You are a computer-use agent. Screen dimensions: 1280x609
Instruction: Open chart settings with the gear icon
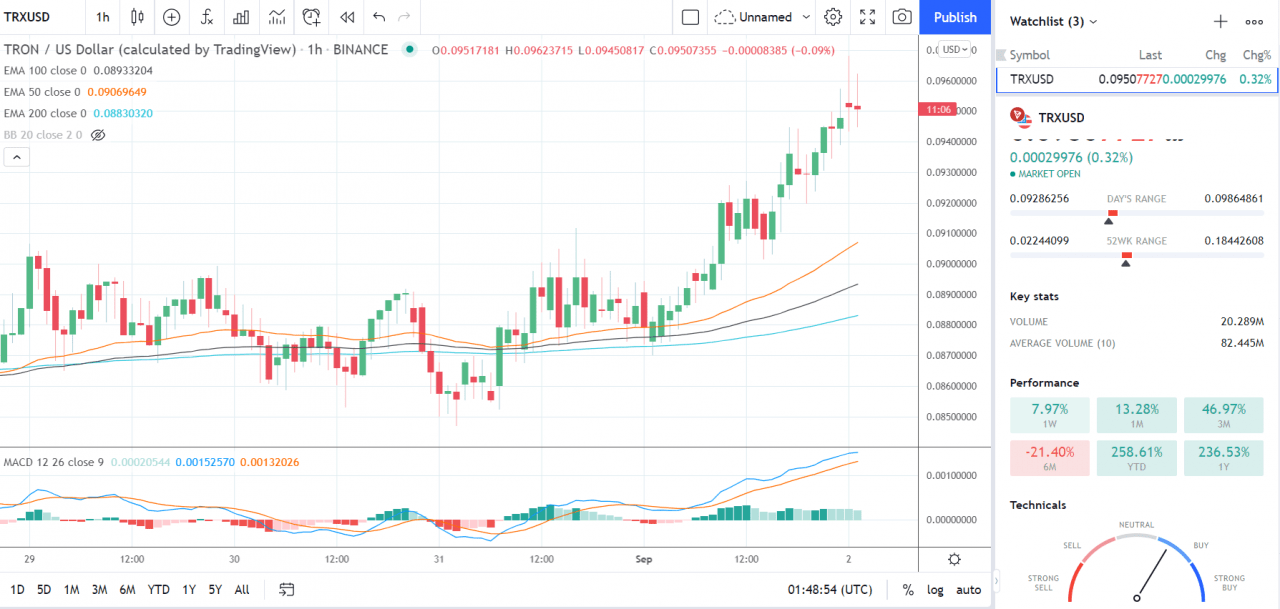point(833,17)
